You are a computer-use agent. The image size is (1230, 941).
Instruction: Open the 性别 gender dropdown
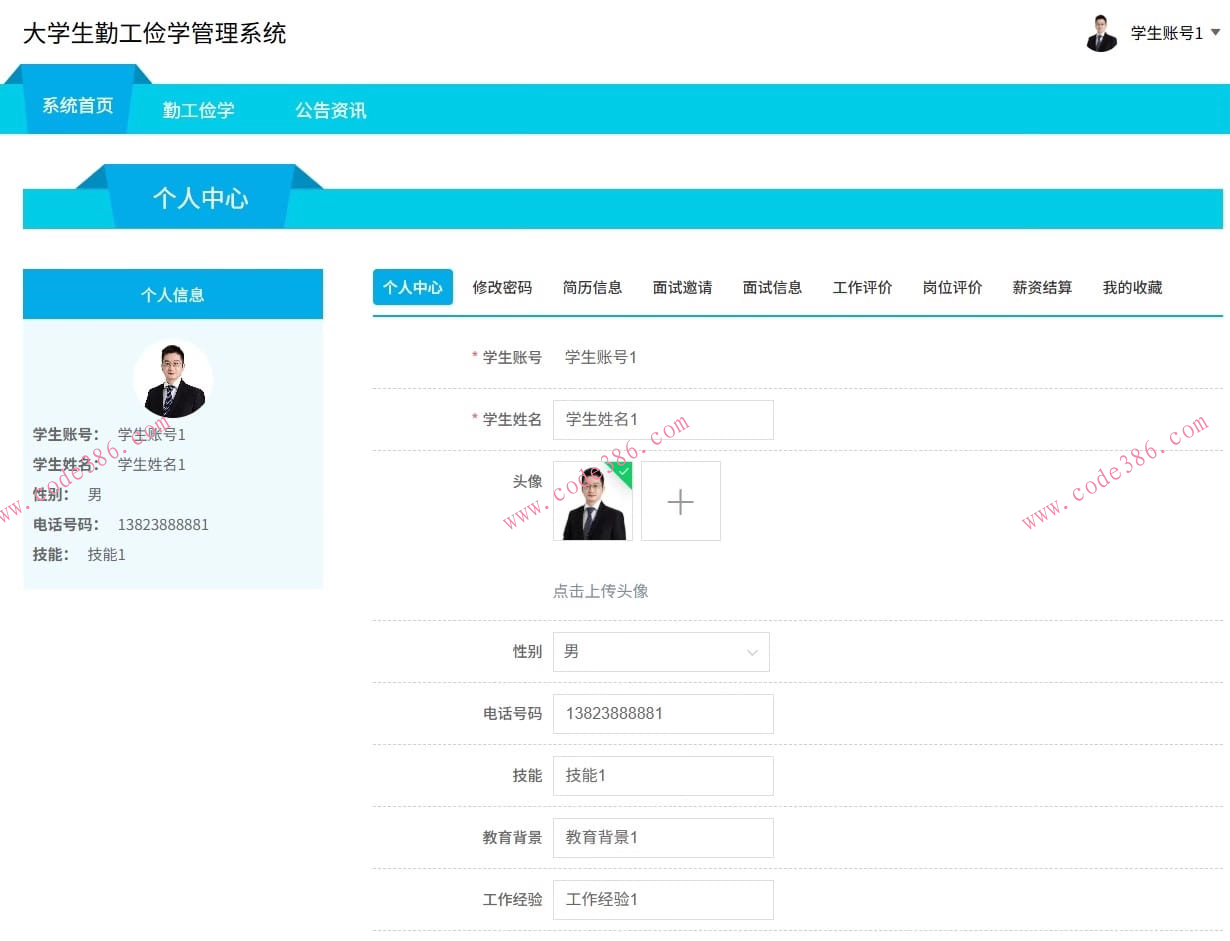(662, 651)
